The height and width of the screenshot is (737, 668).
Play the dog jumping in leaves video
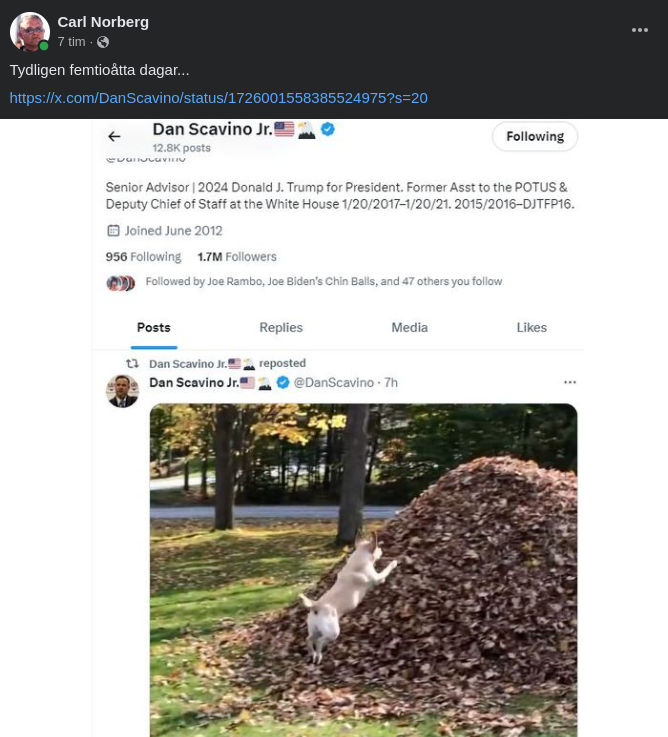pyautogui.click(x=363, y=570)
